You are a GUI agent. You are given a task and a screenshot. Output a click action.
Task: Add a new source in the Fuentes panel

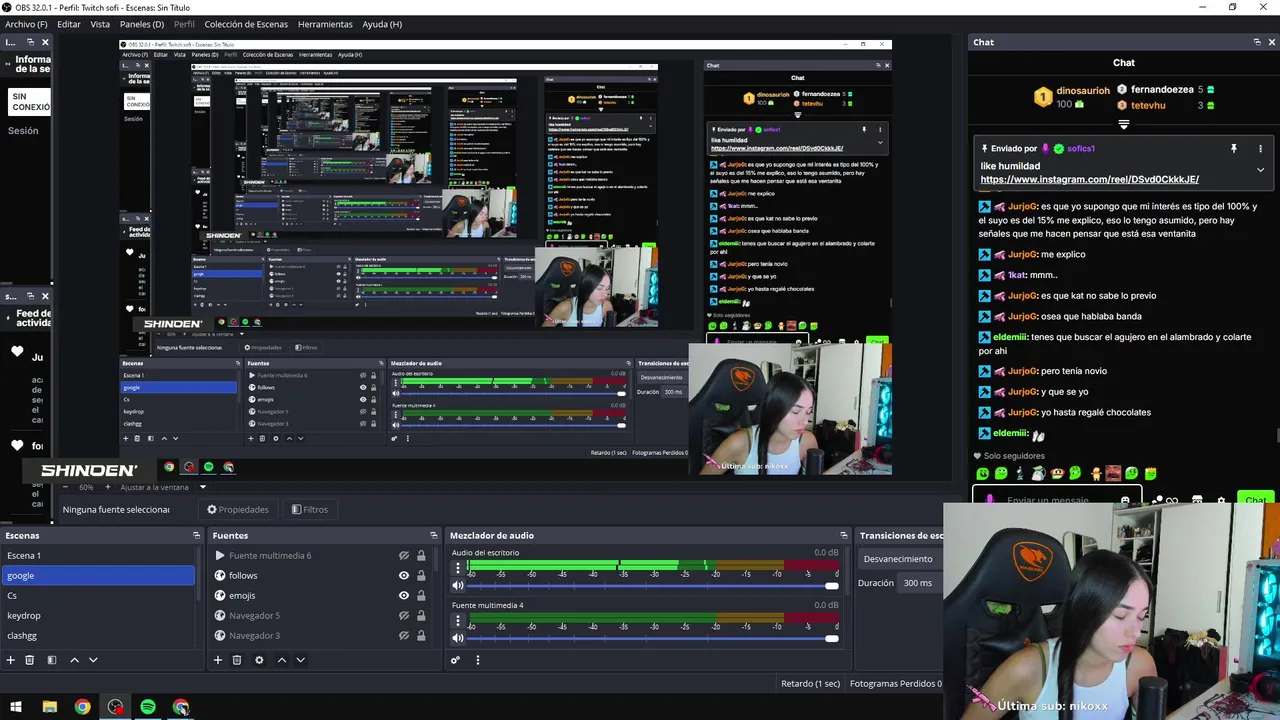[x=218, y=660]
